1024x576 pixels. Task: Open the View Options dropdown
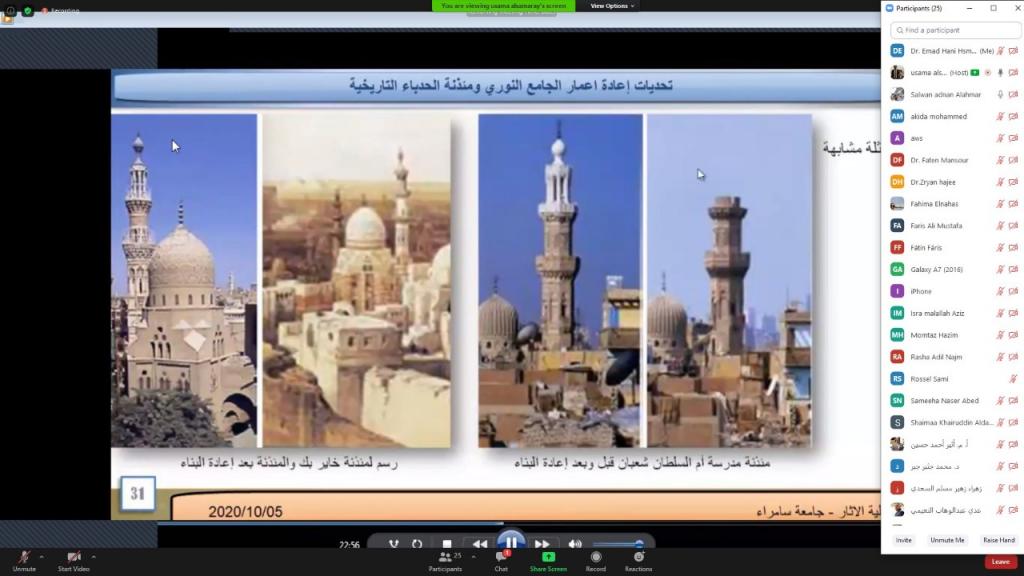tap(612, 6)
